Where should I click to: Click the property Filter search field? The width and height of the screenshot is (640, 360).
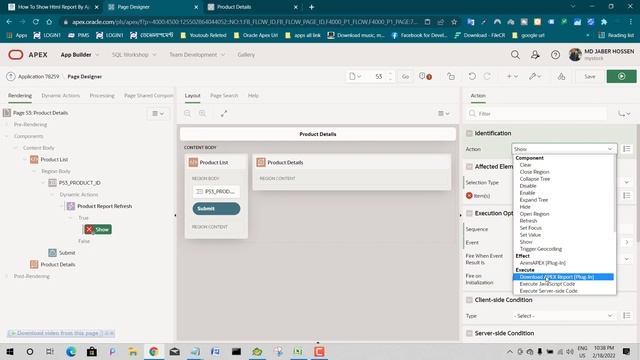[x=537, y=113]
